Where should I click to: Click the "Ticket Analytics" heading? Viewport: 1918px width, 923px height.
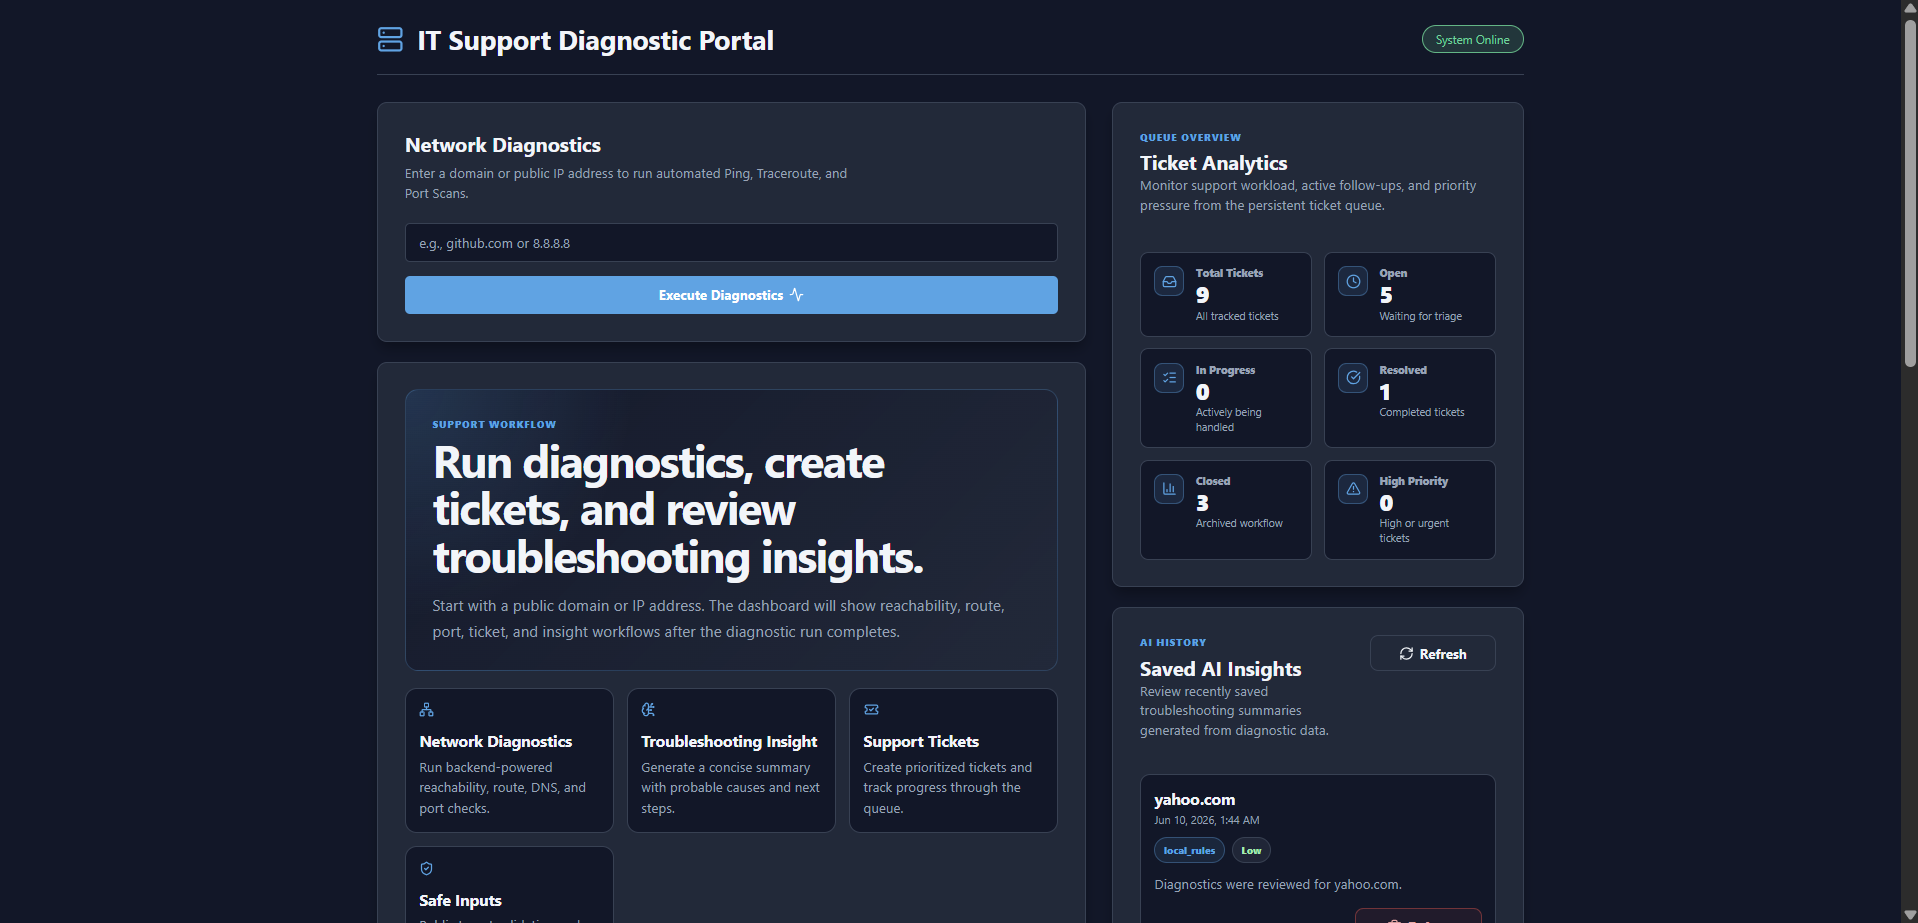click(x=1213, y=163)
